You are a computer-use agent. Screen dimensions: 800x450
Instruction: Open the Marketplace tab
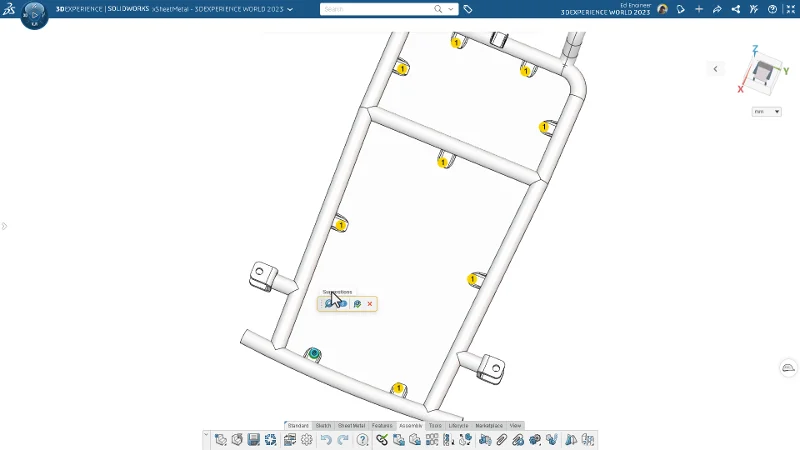pyautogui.click(x=489, y=426)
